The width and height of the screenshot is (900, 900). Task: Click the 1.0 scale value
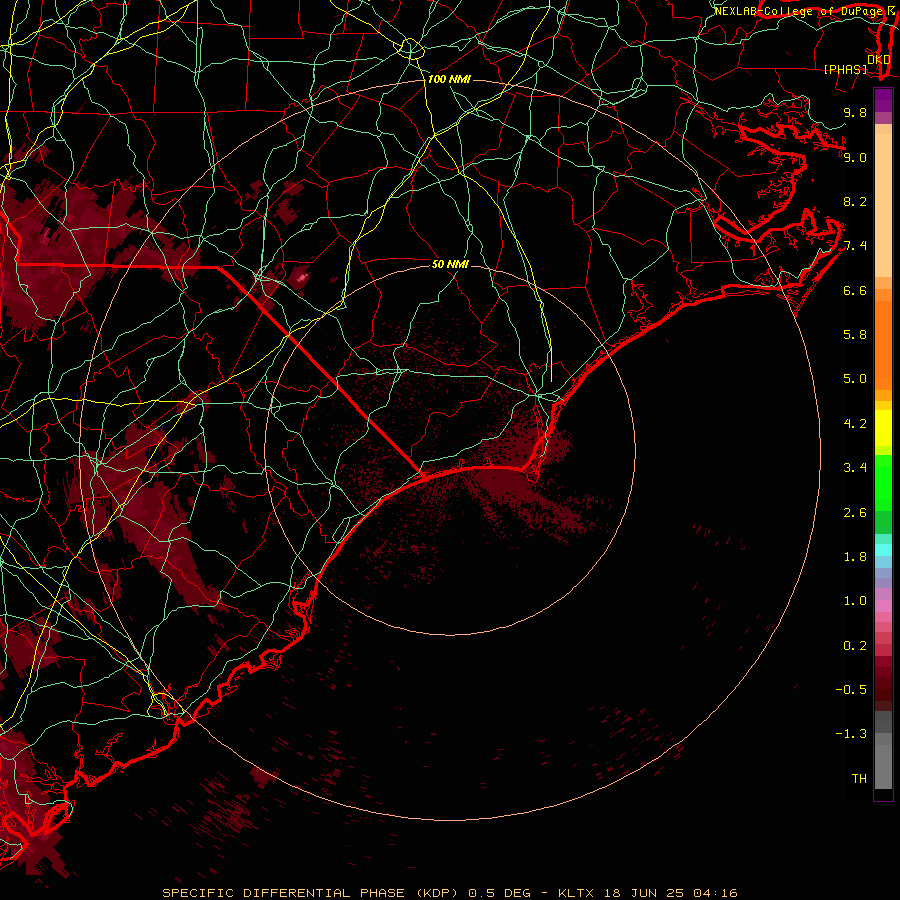(x=855, y=601)
